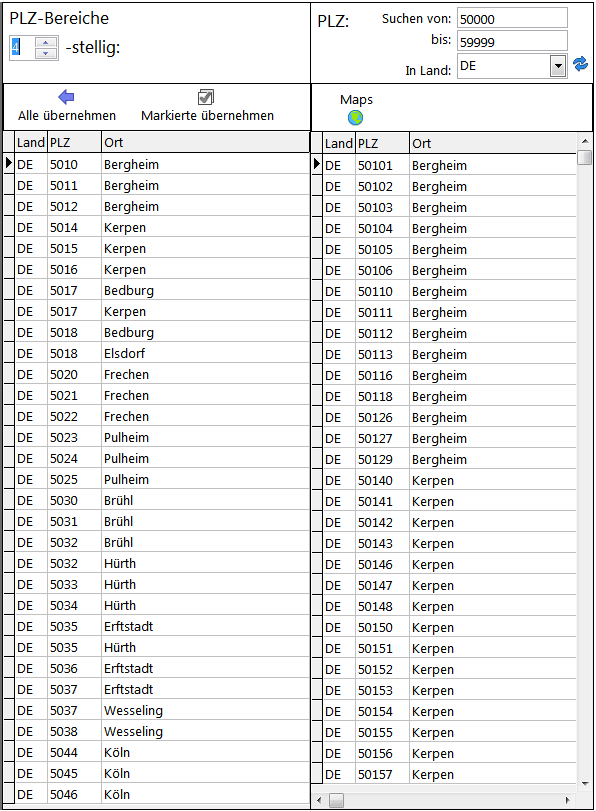
Task: Click the right table scrollbar up arrow
Action: [585, 141]
